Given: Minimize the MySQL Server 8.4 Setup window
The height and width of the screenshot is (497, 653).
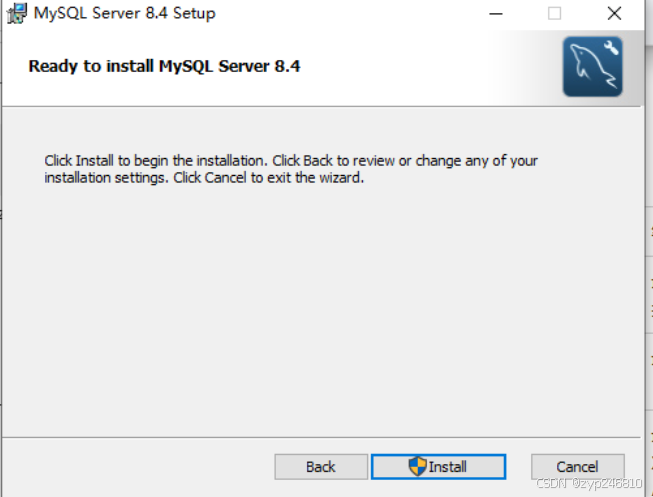Looking at the screenshot, I should click(496, 14).
